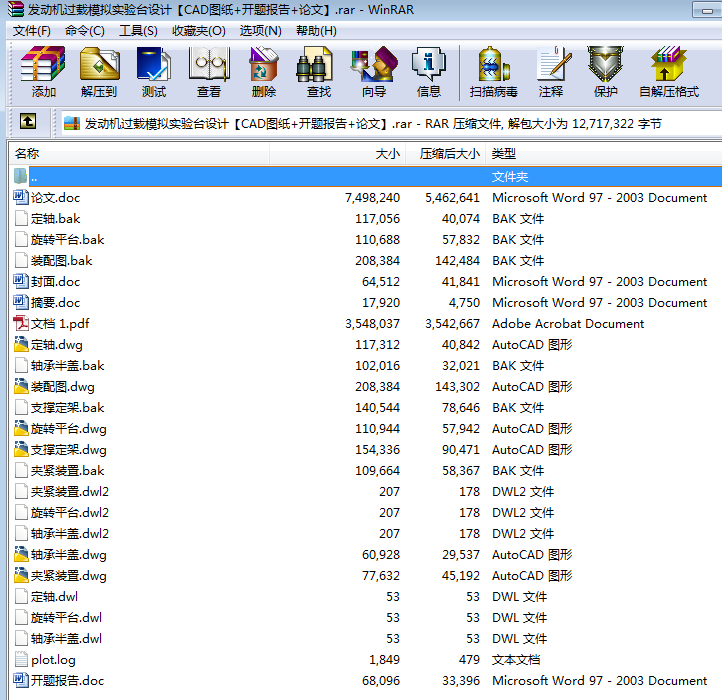
Task: Click the 'Adobe Acrobat Document' type cell
Action: pyautogui.click(x=567, y=323)
